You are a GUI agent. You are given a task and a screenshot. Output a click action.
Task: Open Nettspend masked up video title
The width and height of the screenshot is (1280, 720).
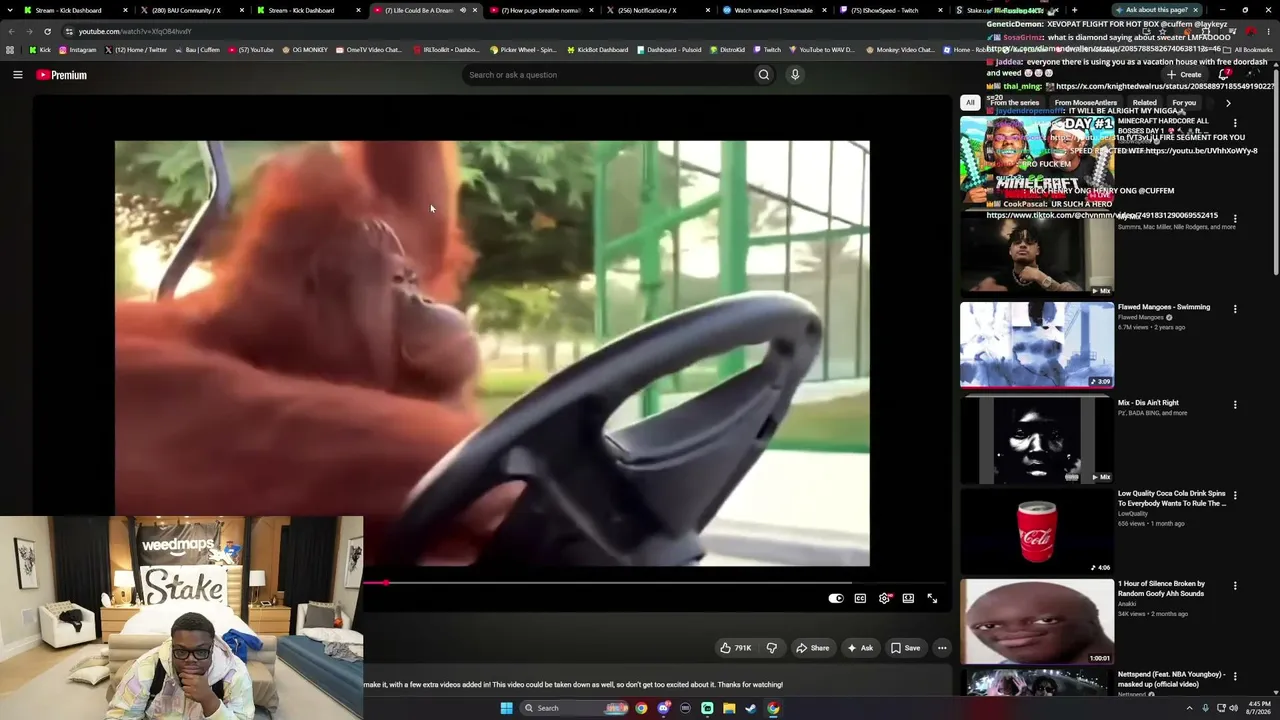pyautogui.click(x=1171, y=679)
